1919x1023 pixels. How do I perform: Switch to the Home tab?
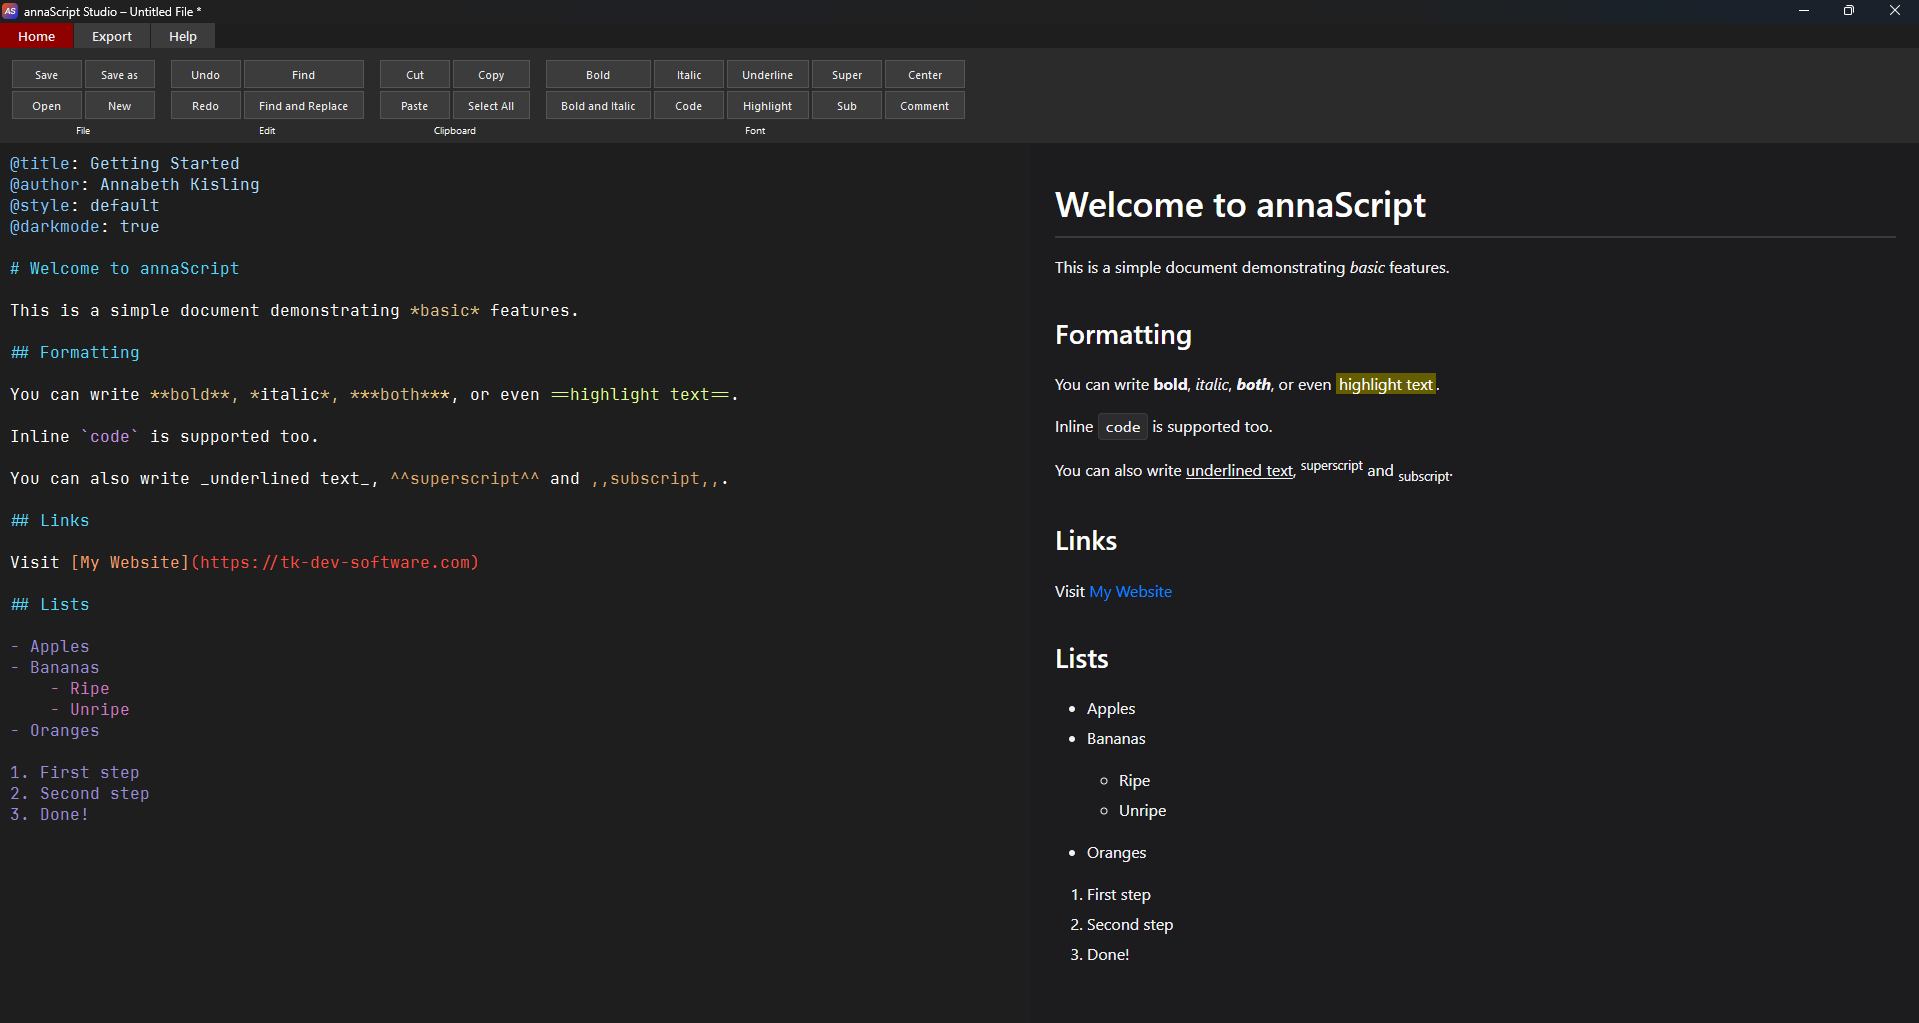pyautogui.click(x=37, y=36)
